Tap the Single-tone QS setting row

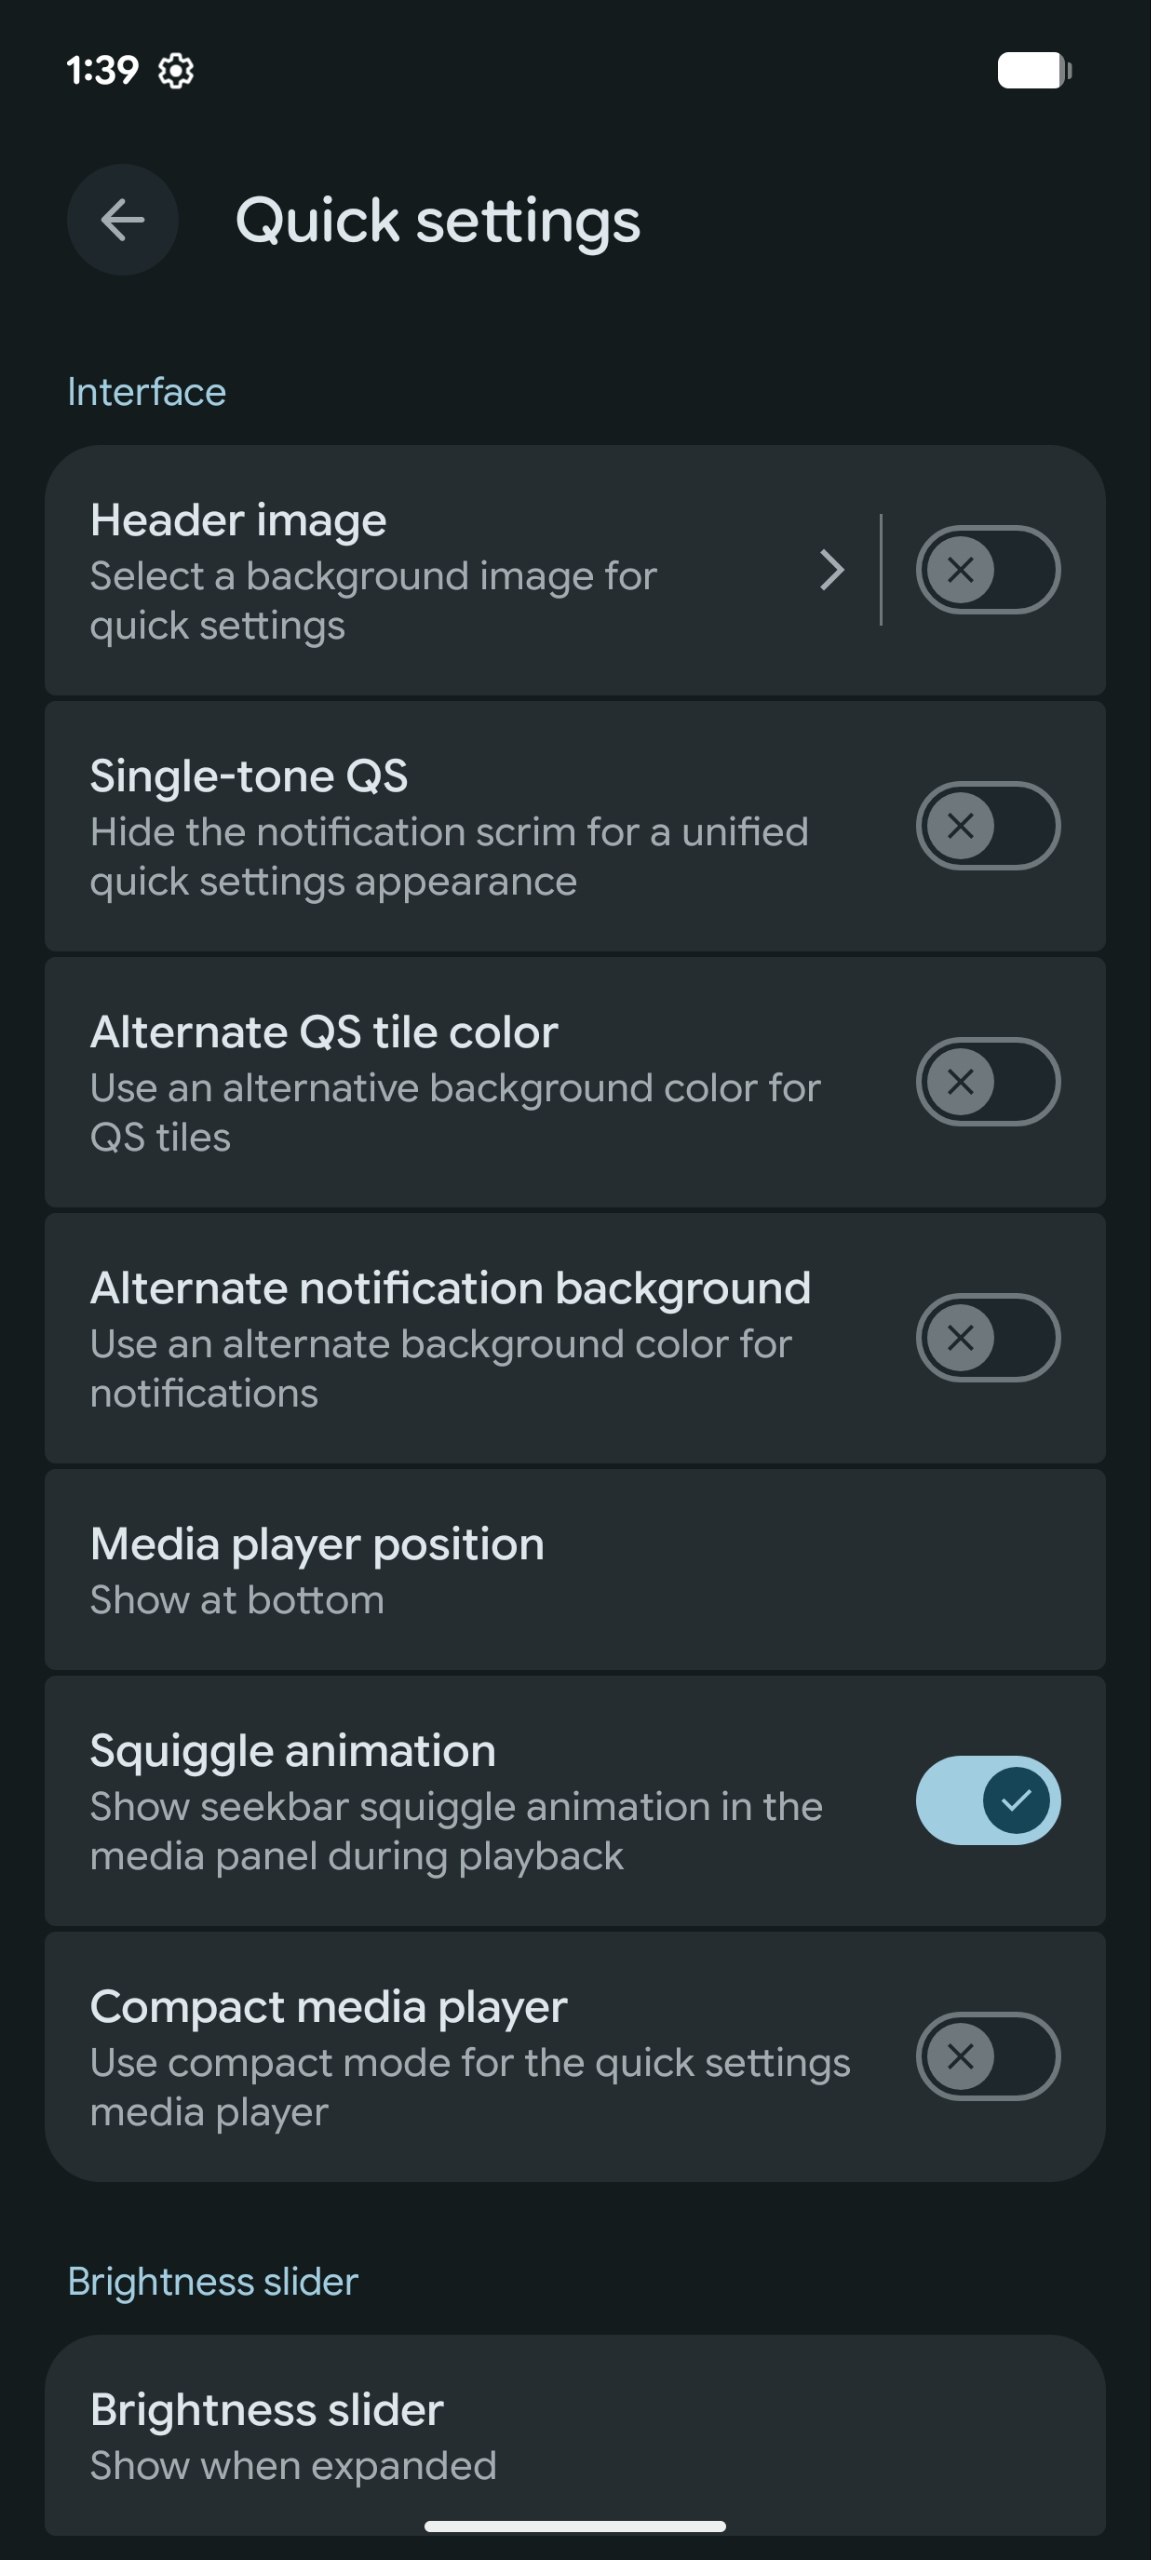[x=575, y=826]
